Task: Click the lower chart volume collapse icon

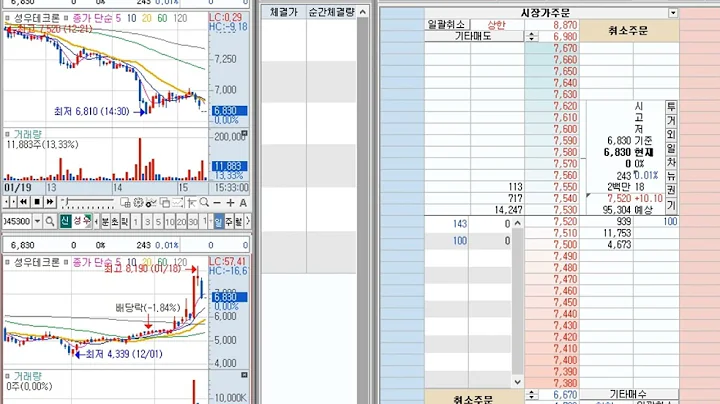Action: (x=245, y=375)
